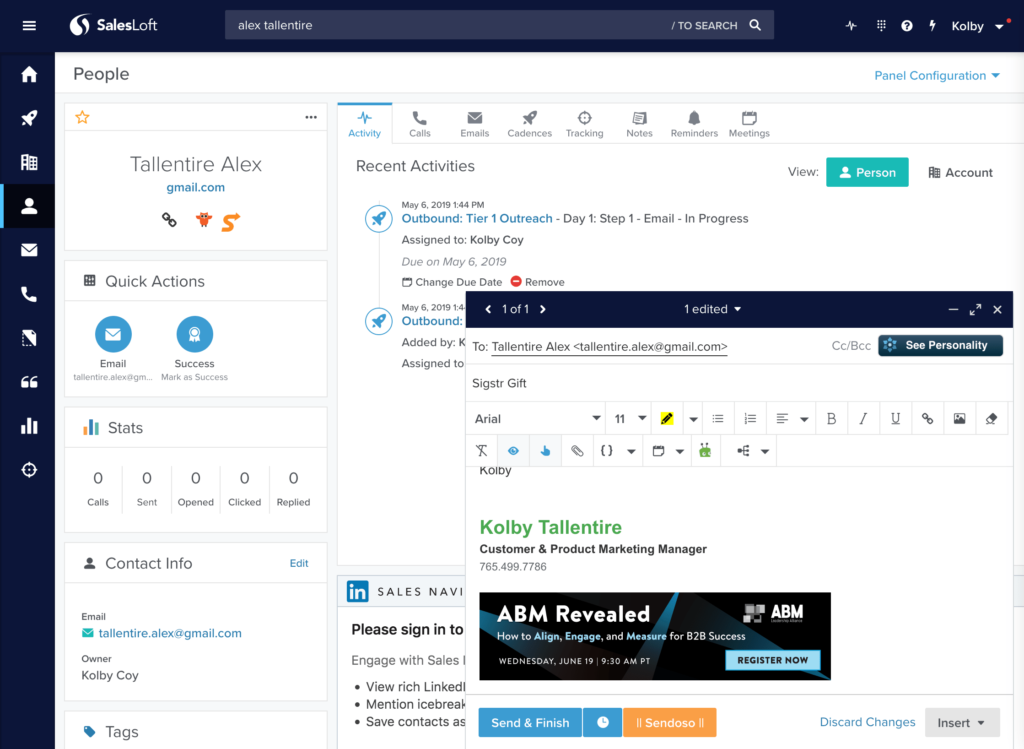1024x749 pixels.
Task: Click the eraser icon in editor toolbar
Action: [x=991, y=419]
